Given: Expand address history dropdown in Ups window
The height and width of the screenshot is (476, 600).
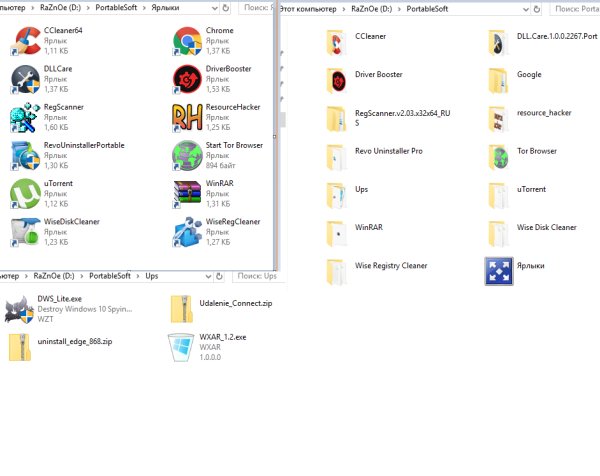Looking at the screenshot, I should [209, 276].
